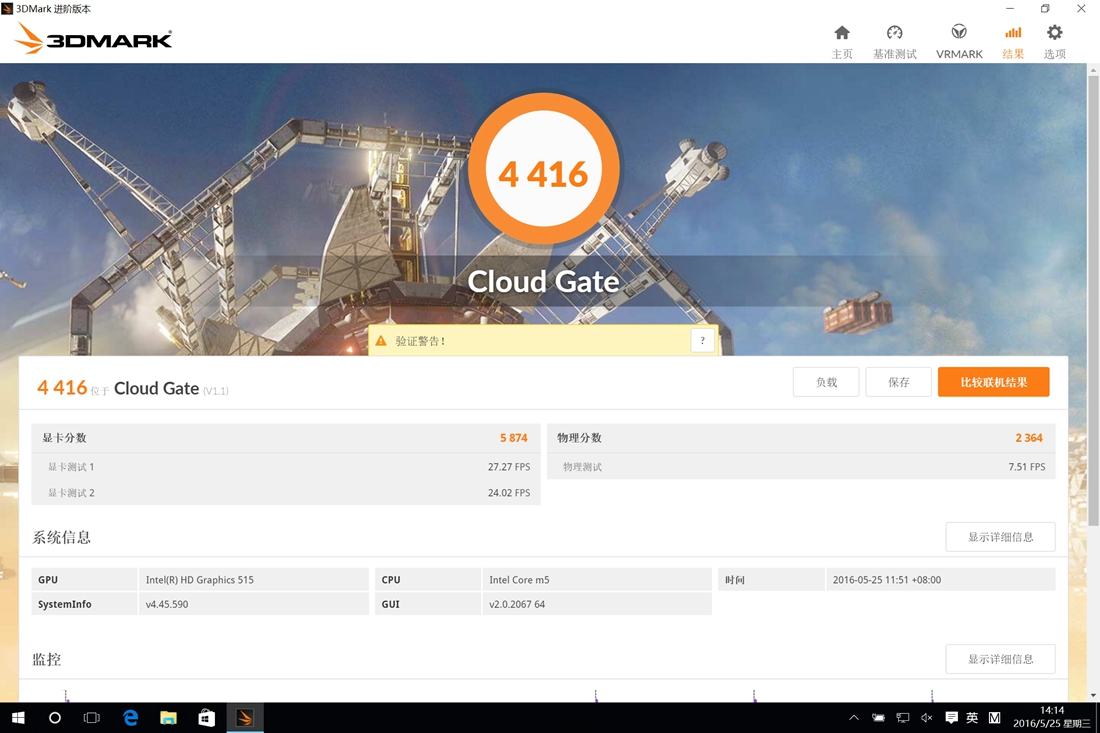Click the 3DMark logo in header
1100x733 pixels.
pyautogui.click(x=93, y=39)
